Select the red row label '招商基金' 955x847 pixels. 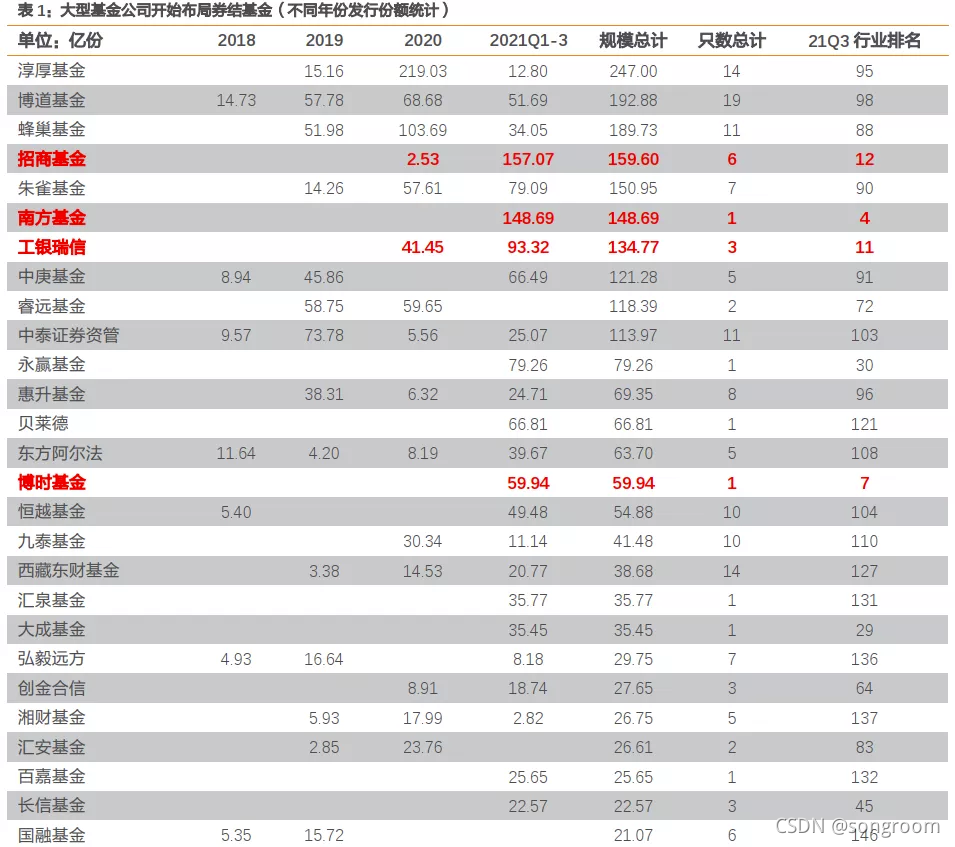[x=51, y=159]
